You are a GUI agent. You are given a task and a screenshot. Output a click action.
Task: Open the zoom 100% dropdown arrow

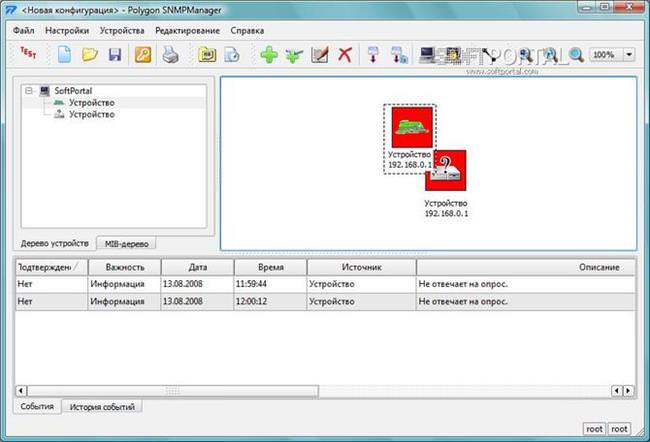point(629,54)
